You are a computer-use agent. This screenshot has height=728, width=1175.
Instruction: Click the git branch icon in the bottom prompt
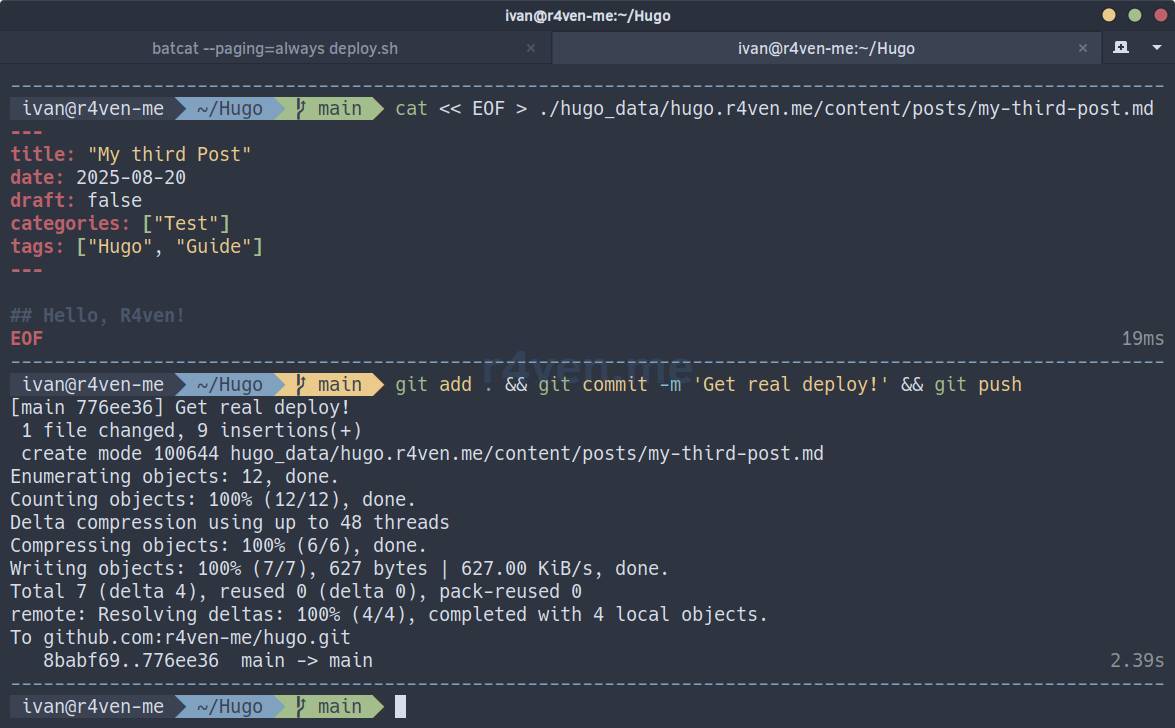coord(300,706)
